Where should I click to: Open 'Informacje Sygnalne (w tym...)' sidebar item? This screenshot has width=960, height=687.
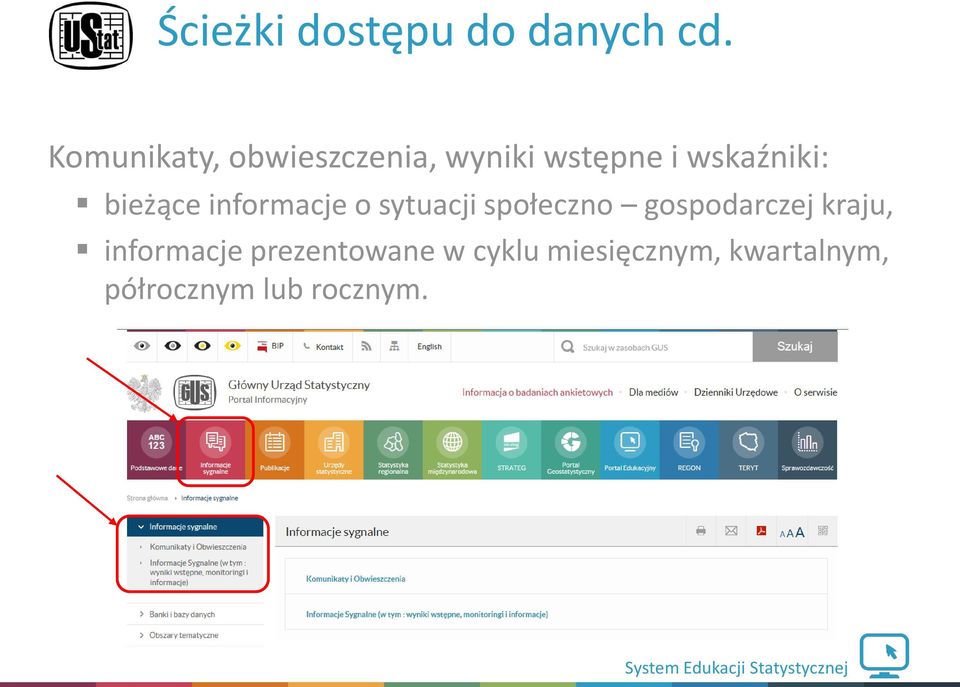coord(198,572)
